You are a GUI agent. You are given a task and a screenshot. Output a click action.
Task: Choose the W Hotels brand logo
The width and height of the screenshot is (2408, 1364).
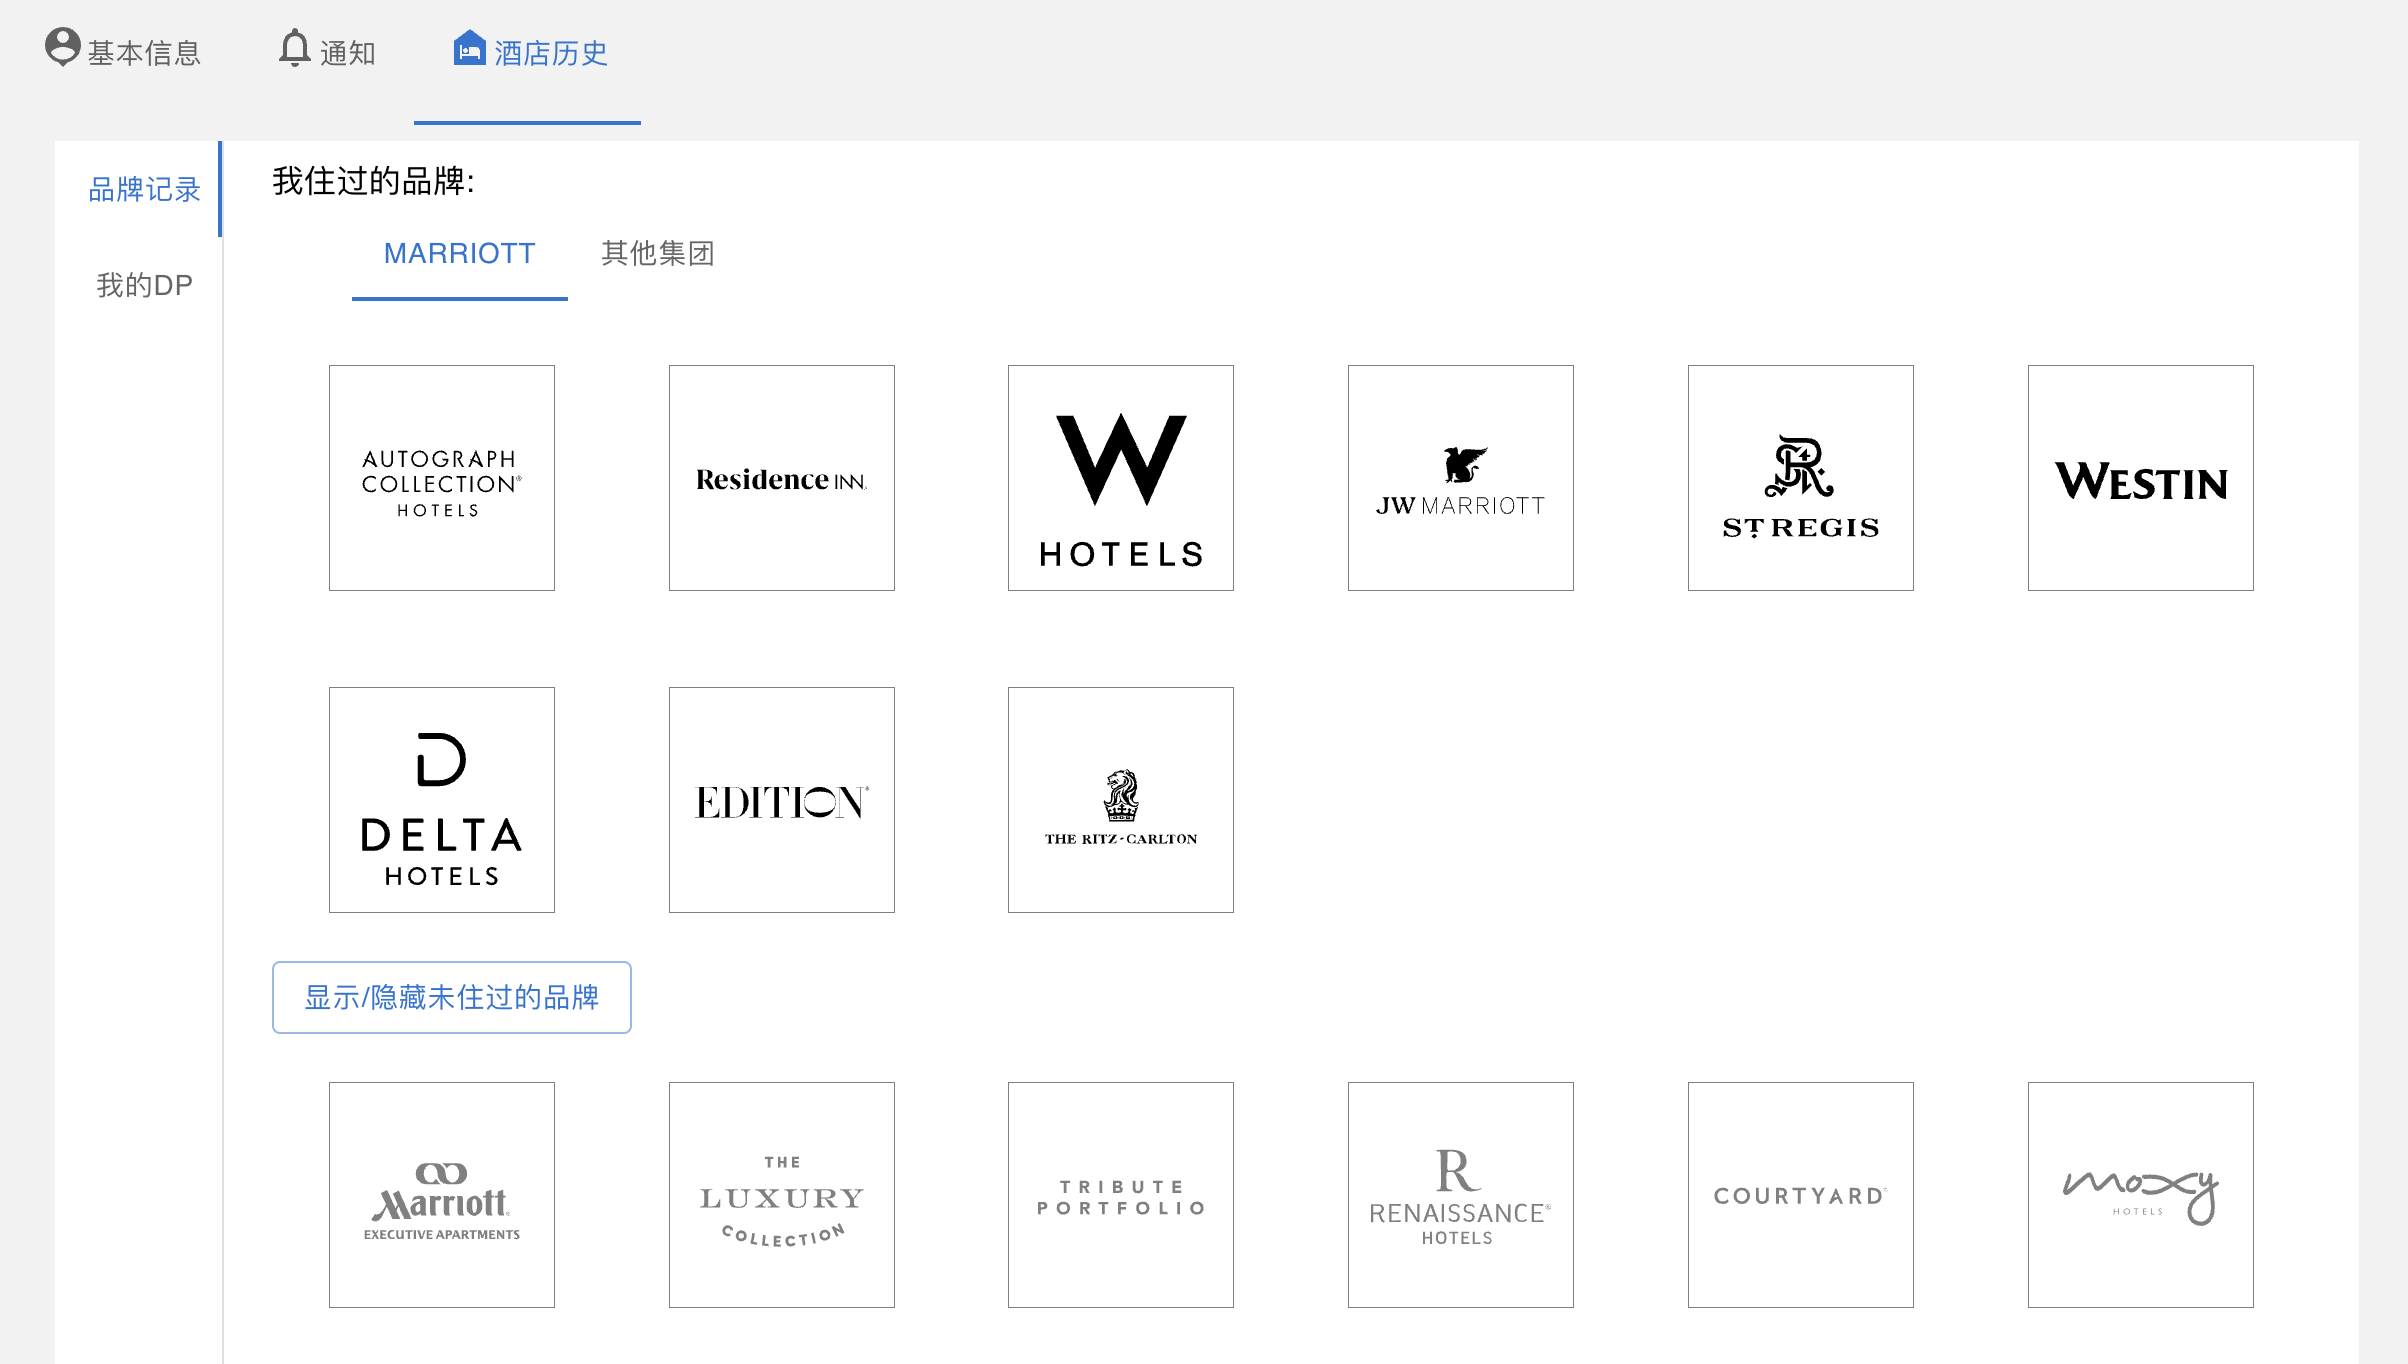(x=1121, y=478)
